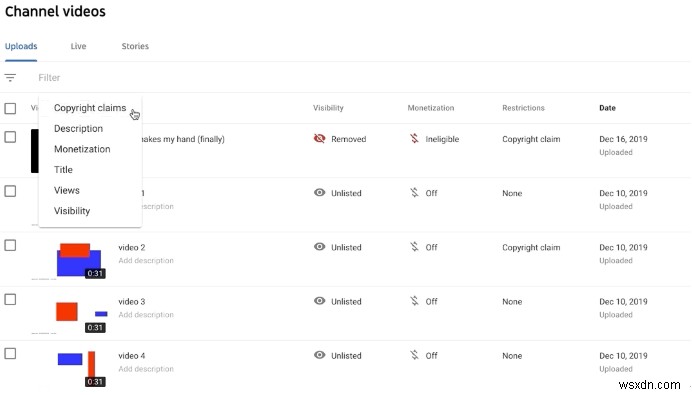Click the Ineligible monetization icon
Image resolution: width=692 pixels, height=395 pixels.
(x=414, y=139)
